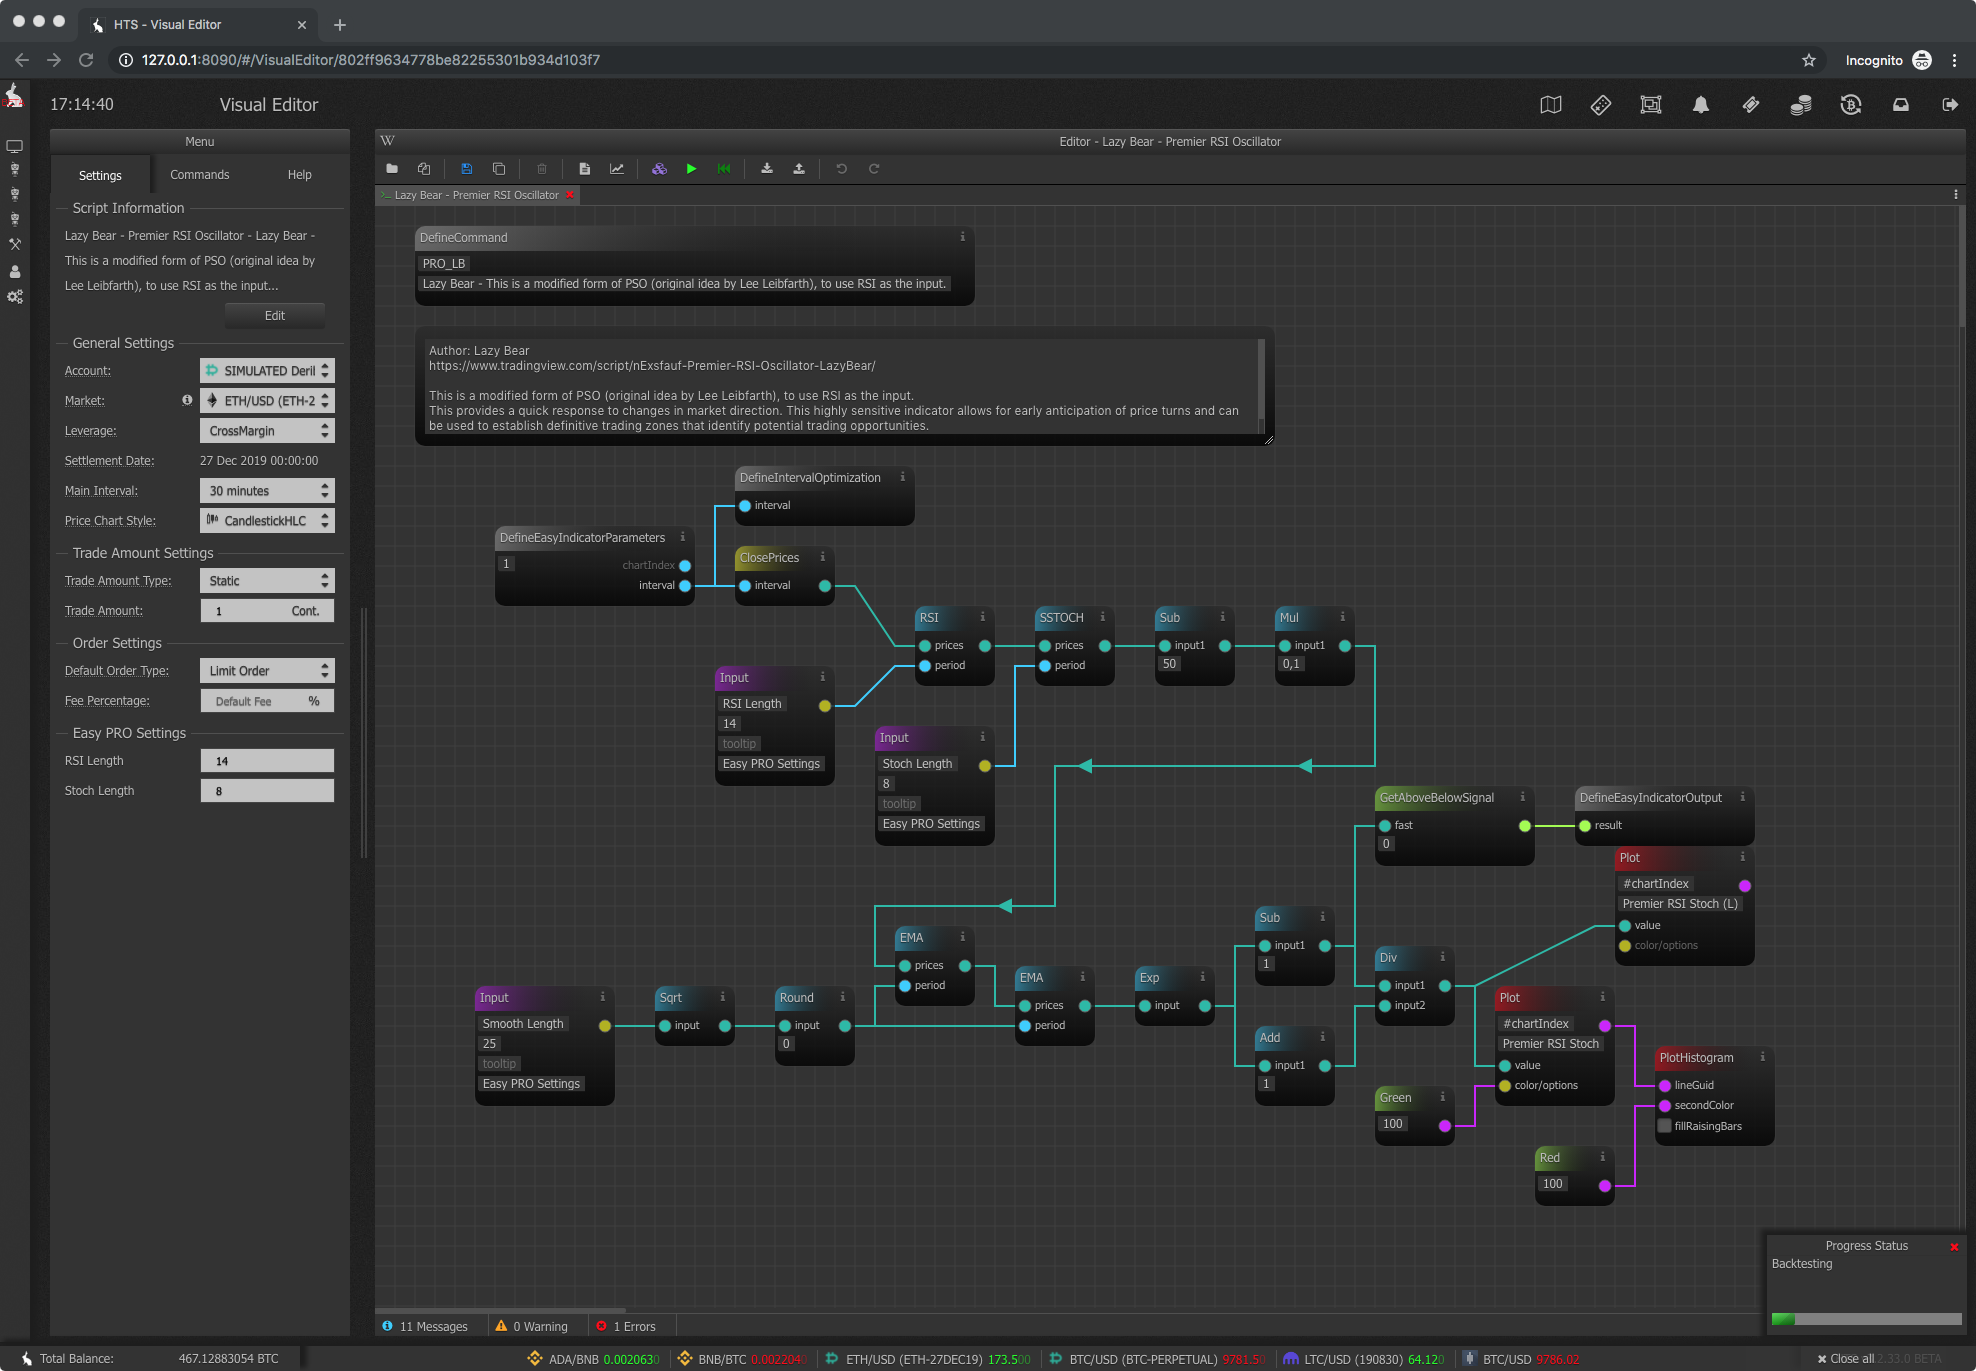Click the yellow color swatch on the Green node
1976x1371 pixels.
point(1443,1124)
